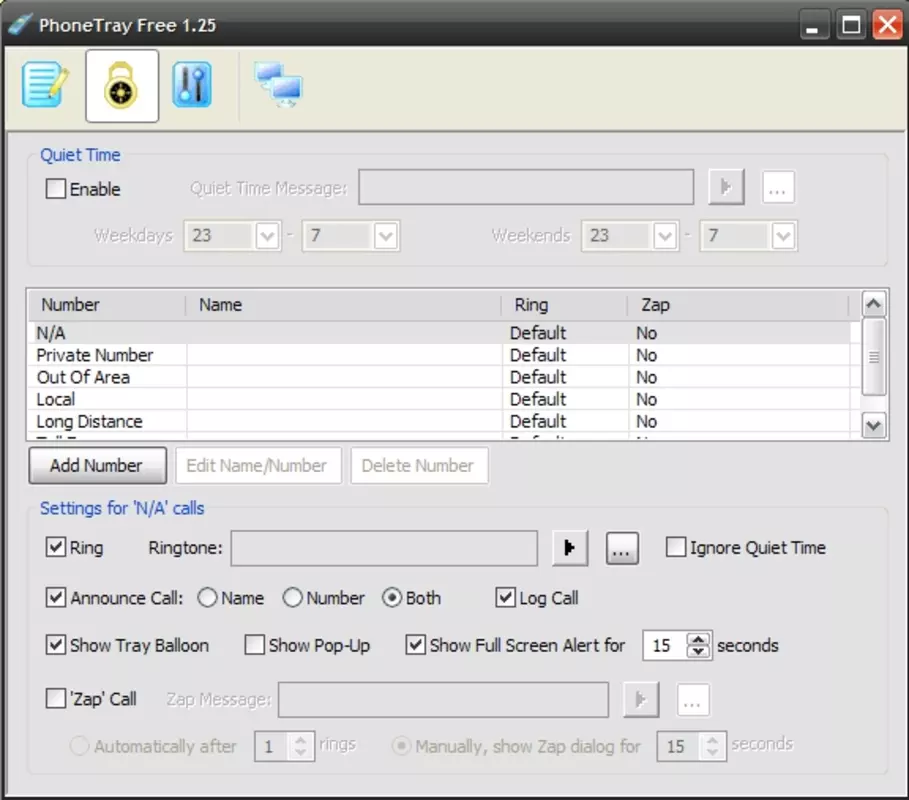Sort list by Name column header
Viewport: 909px width, 800px height.
click(x=343, y=305)
